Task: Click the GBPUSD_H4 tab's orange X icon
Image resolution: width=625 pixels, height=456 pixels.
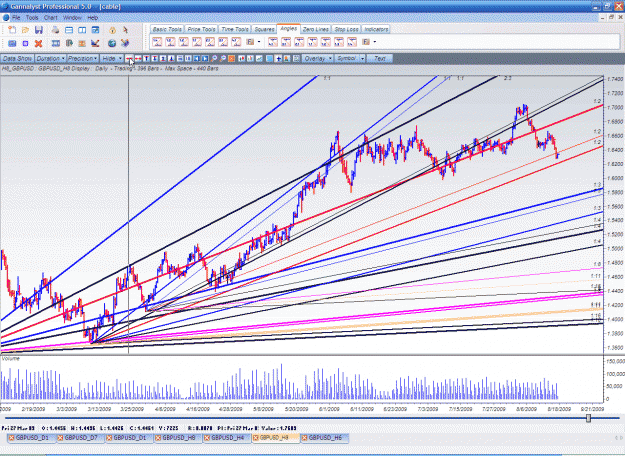Action: click(207, 438)
